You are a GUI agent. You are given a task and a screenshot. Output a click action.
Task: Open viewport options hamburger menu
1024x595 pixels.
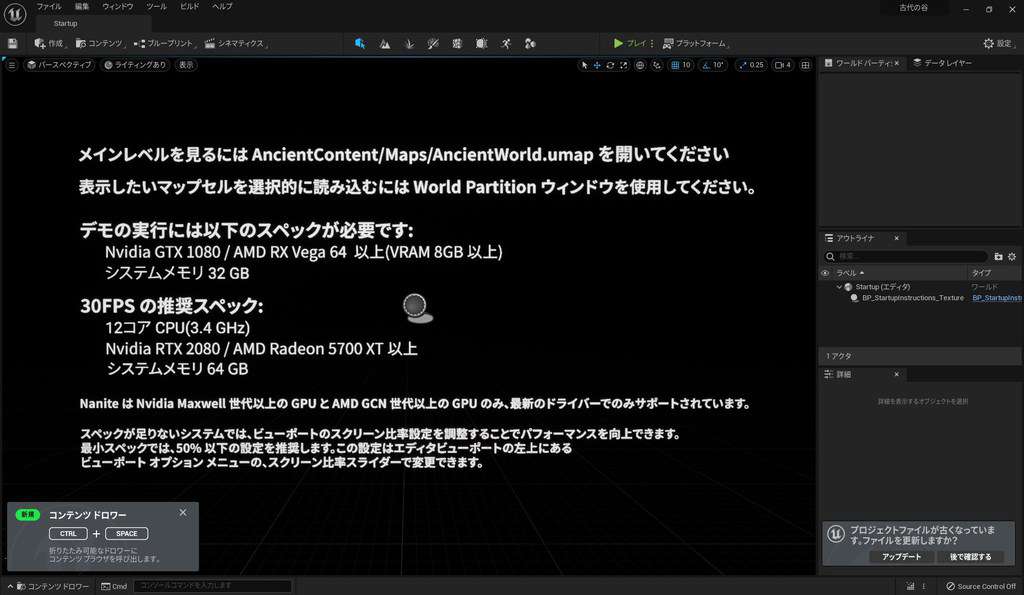[12, 65]
